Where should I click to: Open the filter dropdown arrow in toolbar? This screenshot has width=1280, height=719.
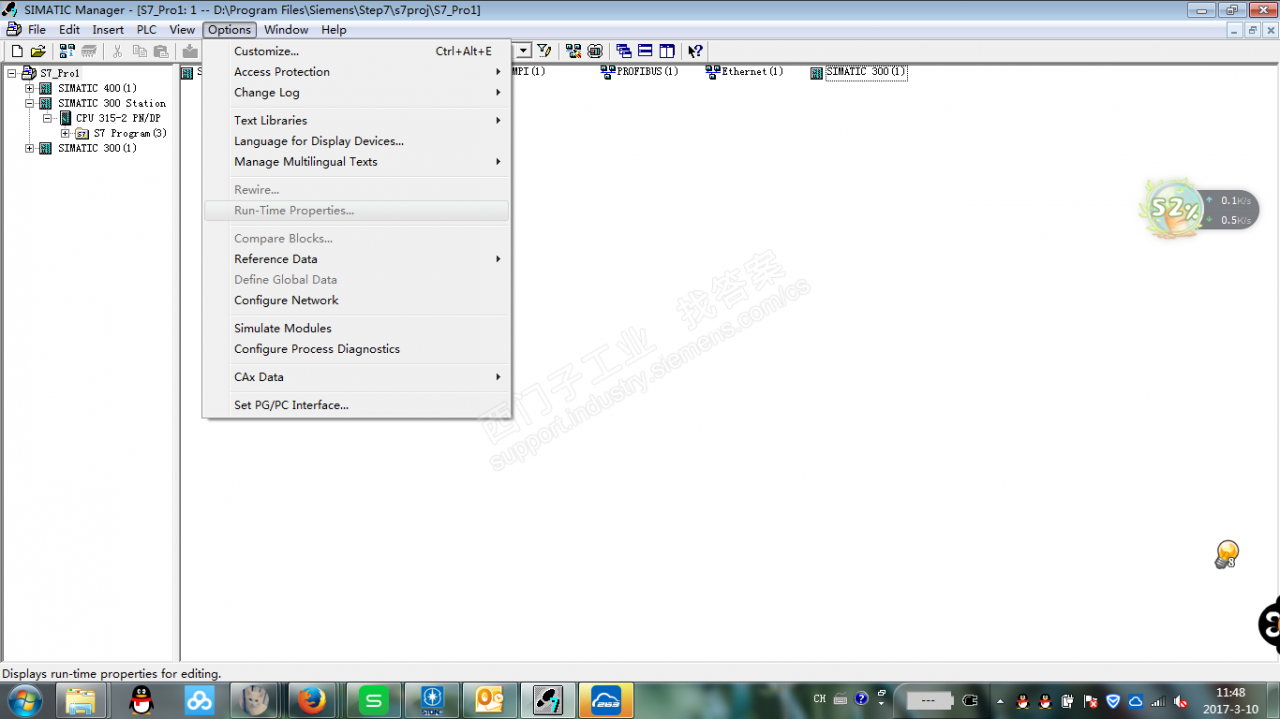[523, 51]
